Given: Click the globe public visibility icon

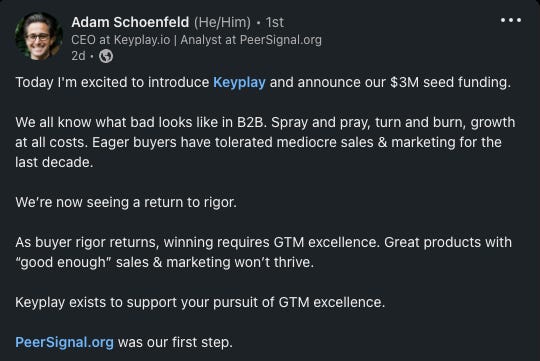Looking at the screenshot, I should click(106, 56).
